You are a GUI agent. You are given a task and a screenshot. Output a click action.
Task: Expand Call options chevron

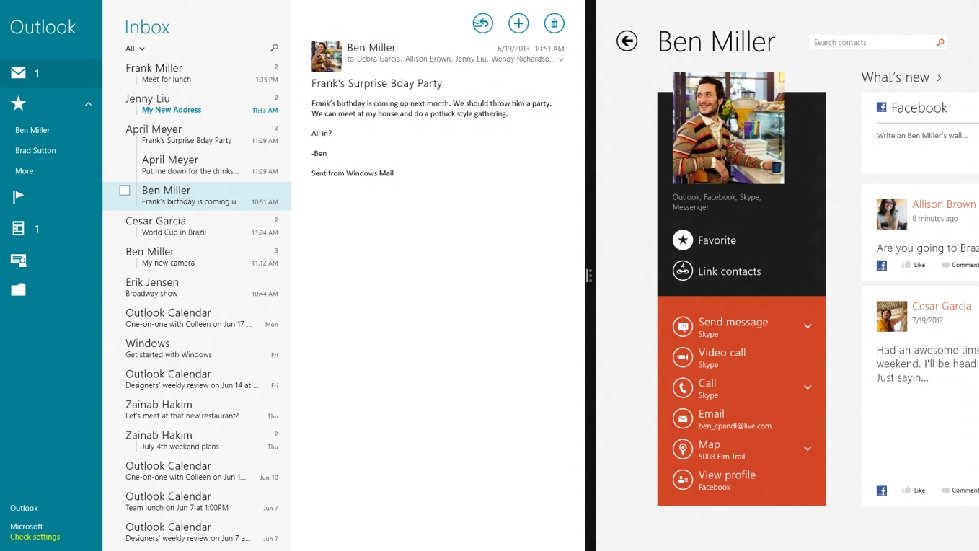coord(808,387)
